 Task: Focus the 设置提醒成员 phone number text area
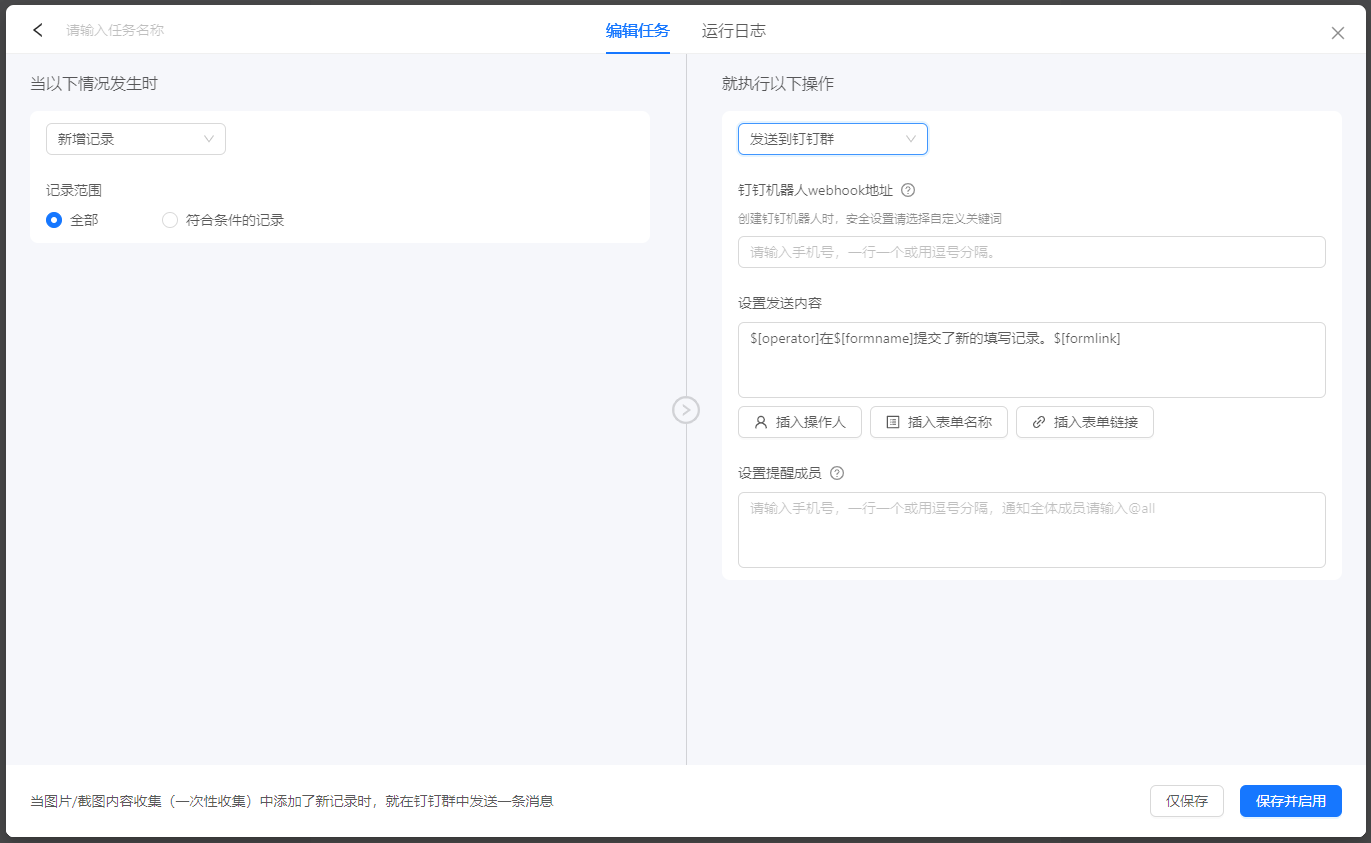tap(1032, 530)
